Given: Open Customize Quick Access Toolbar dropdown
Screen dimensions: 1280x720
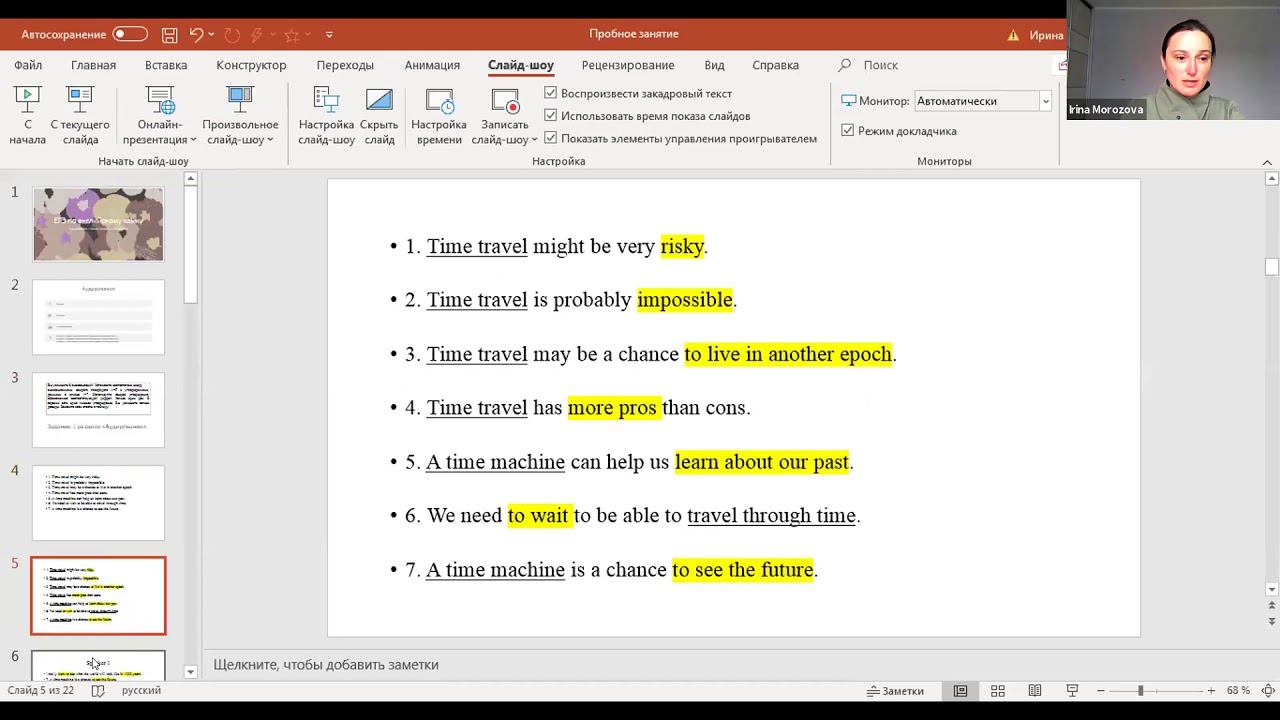Looking at the screenshot, I should (329, 34).
